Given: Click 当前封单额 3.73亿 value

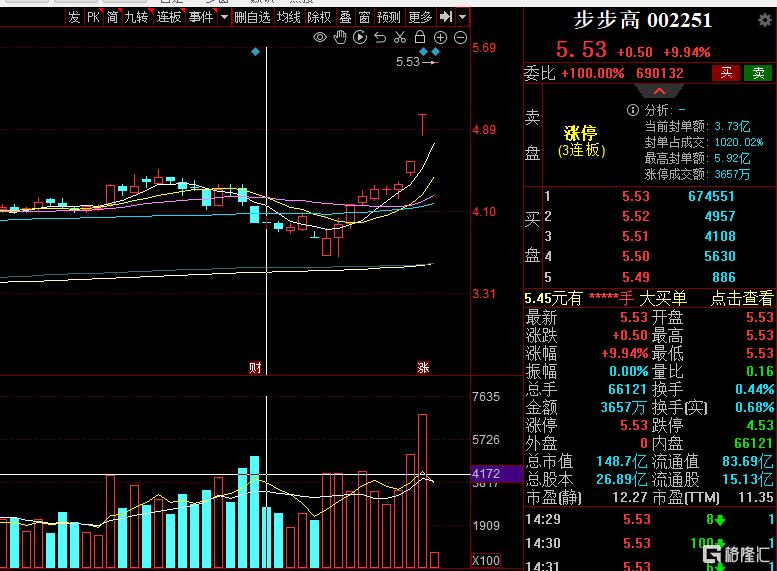Looking at the screenshot, I should click(732, 126).
